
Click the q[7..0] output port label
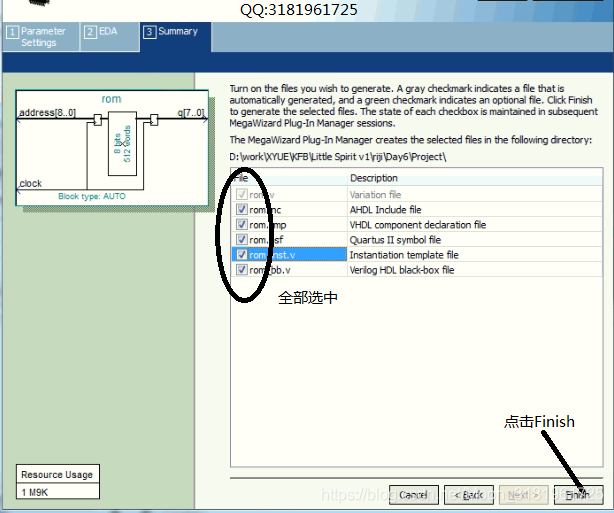tap(191, 113)
